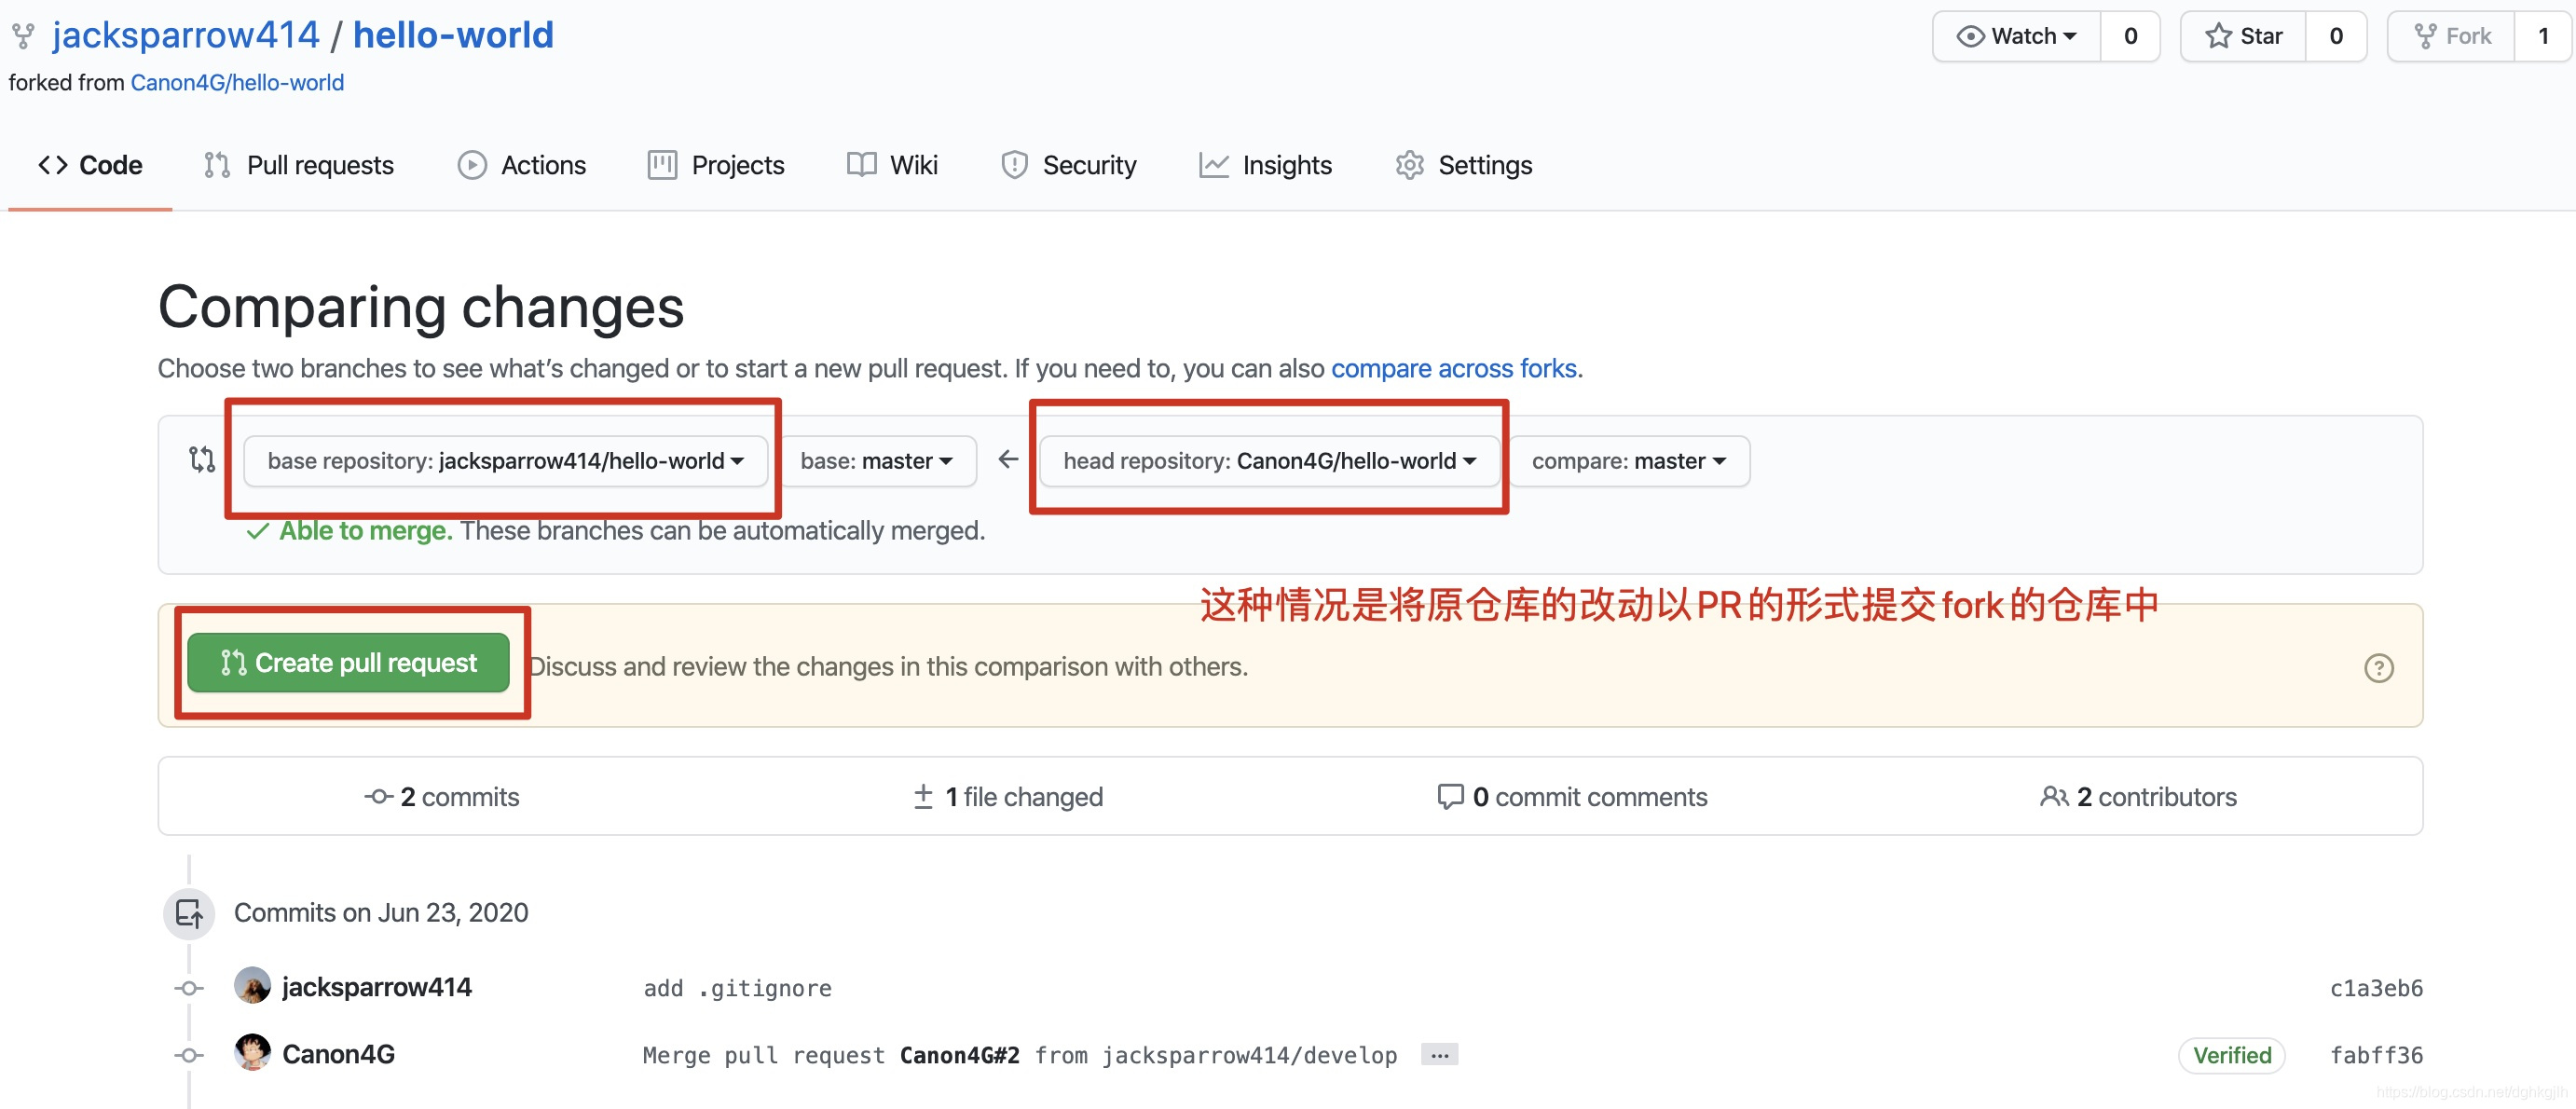Open Canon4G author link in commit list
The width and height of the screenshot is (2576, 1109).
click(338, 1054)
